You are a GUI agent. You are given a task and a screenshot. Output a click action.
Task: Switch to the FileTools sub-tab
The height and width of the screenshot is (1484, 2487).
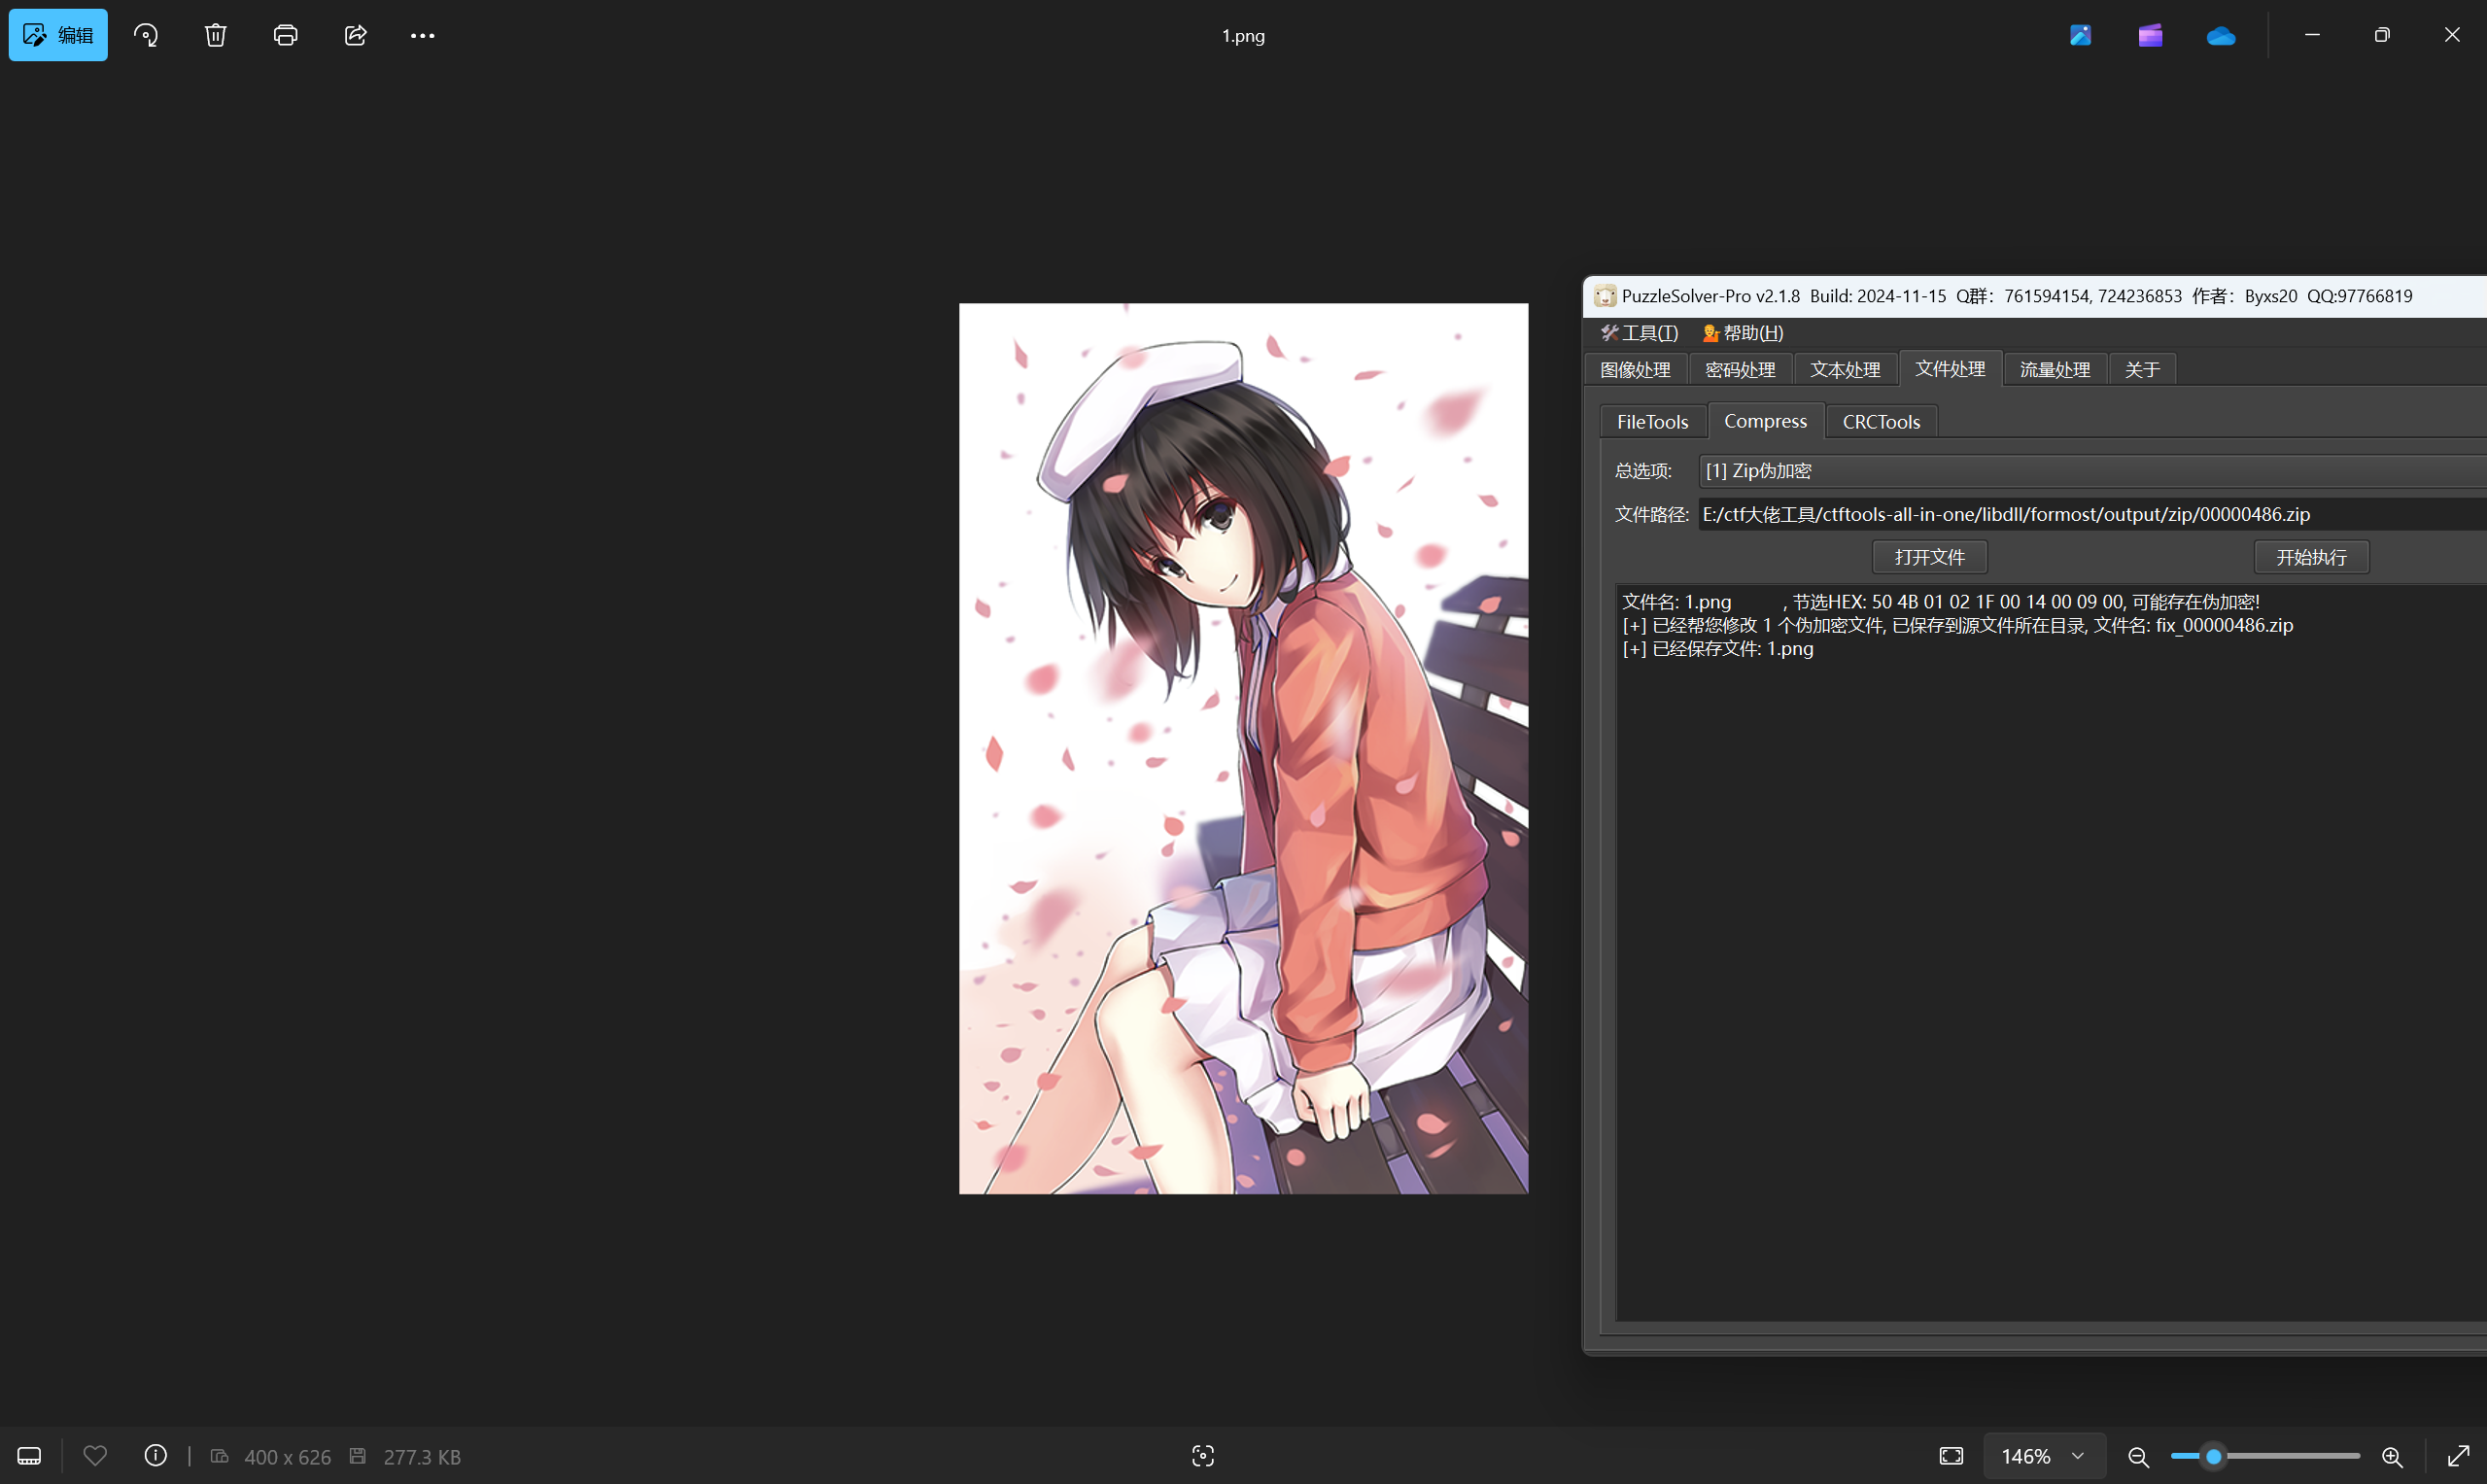tap(1652, 421)
